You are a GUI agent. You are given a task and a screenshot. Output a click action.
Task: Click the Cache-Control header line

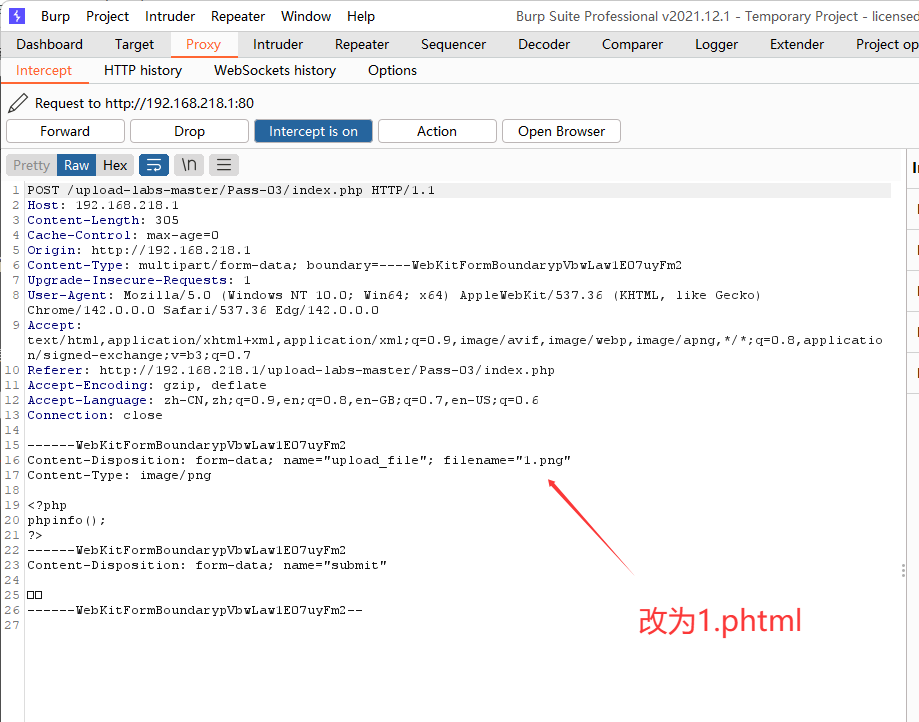click(123, 235)
